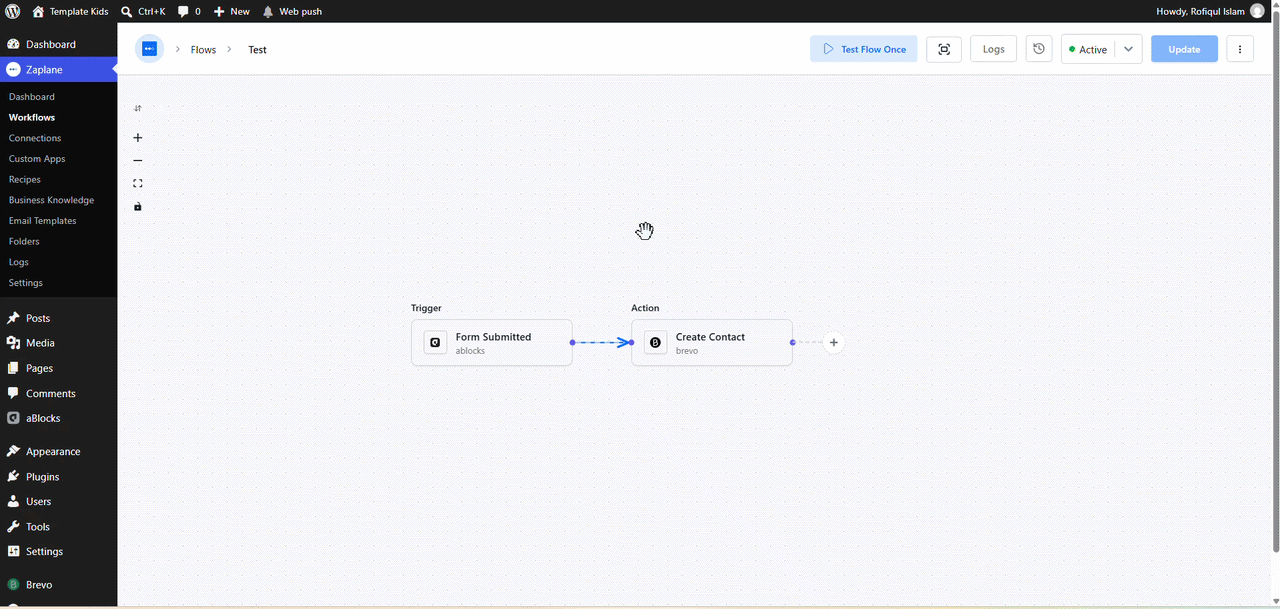The image size is (1280, 609).
Task: Open comments count in admin bar
Action: point(189,11)
